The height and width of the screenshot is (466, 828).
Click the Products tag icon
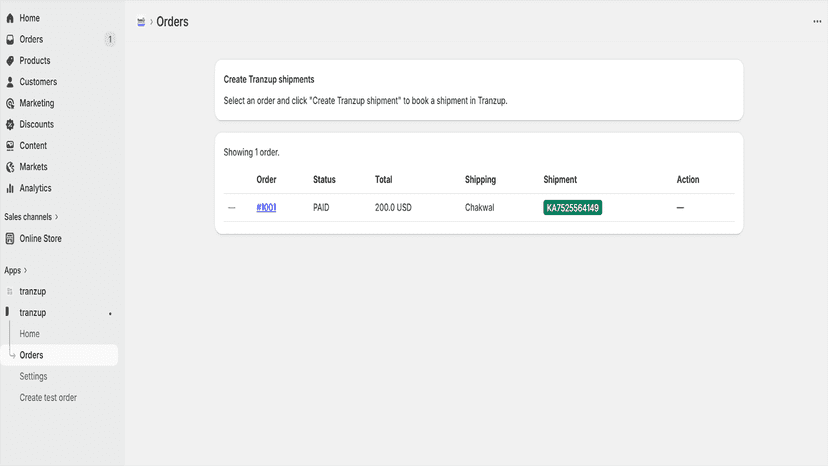[10, 61]
